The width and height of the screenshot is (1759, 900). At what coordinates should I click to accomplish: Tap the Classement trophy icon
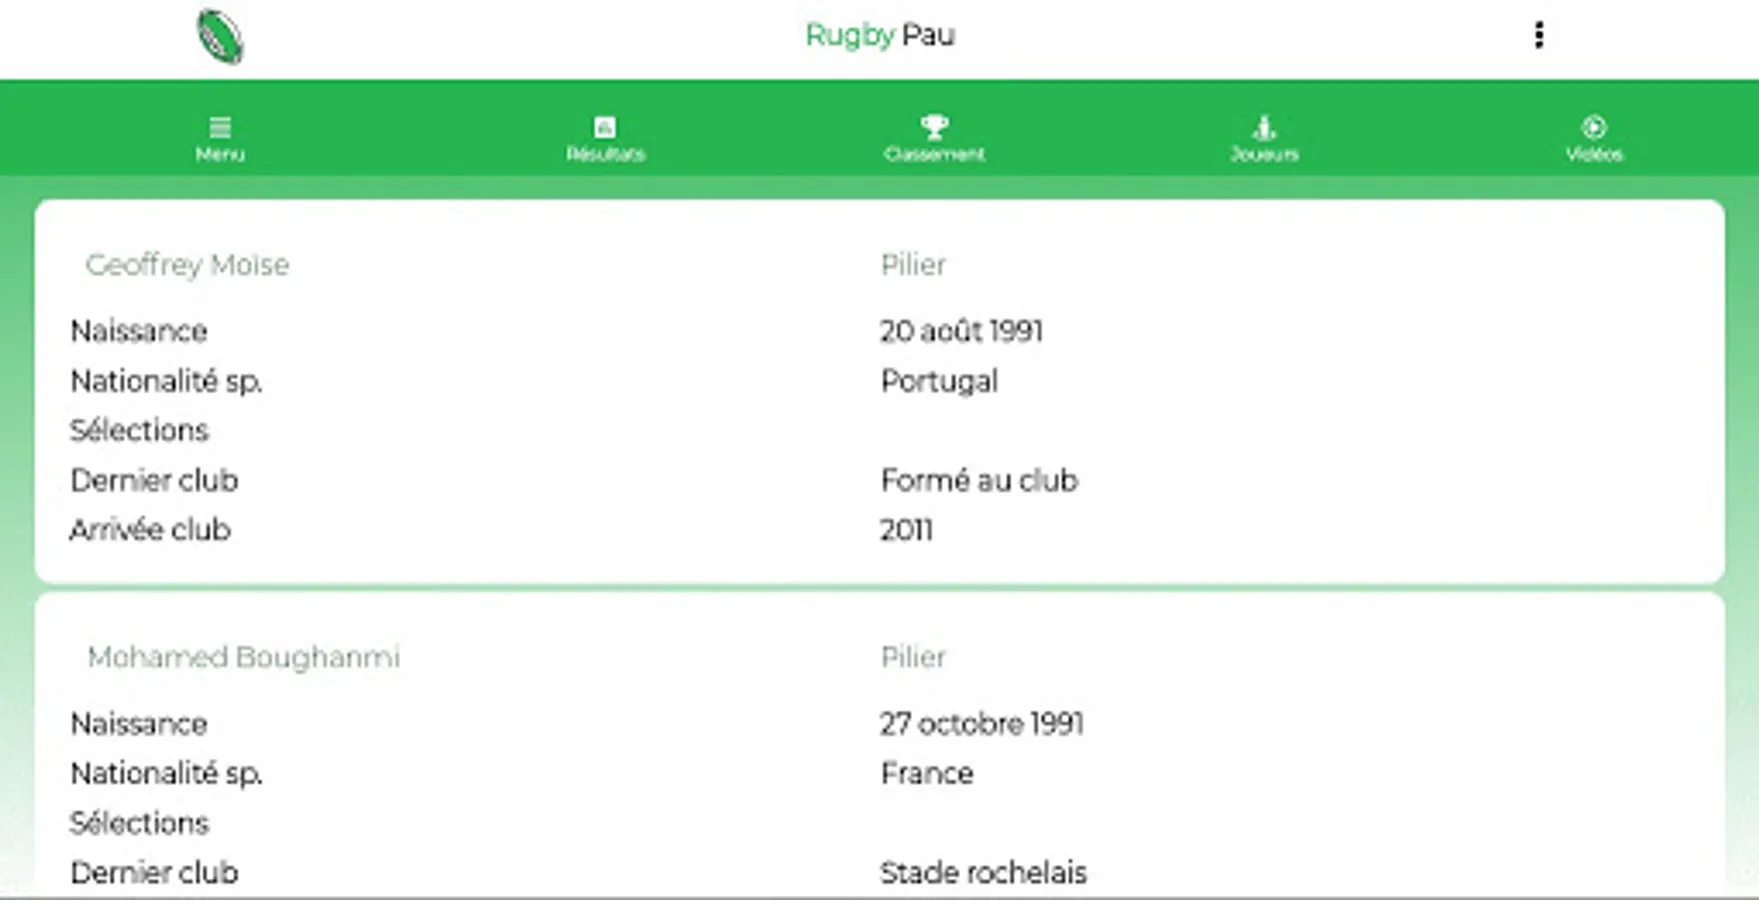tap(934, 126)
